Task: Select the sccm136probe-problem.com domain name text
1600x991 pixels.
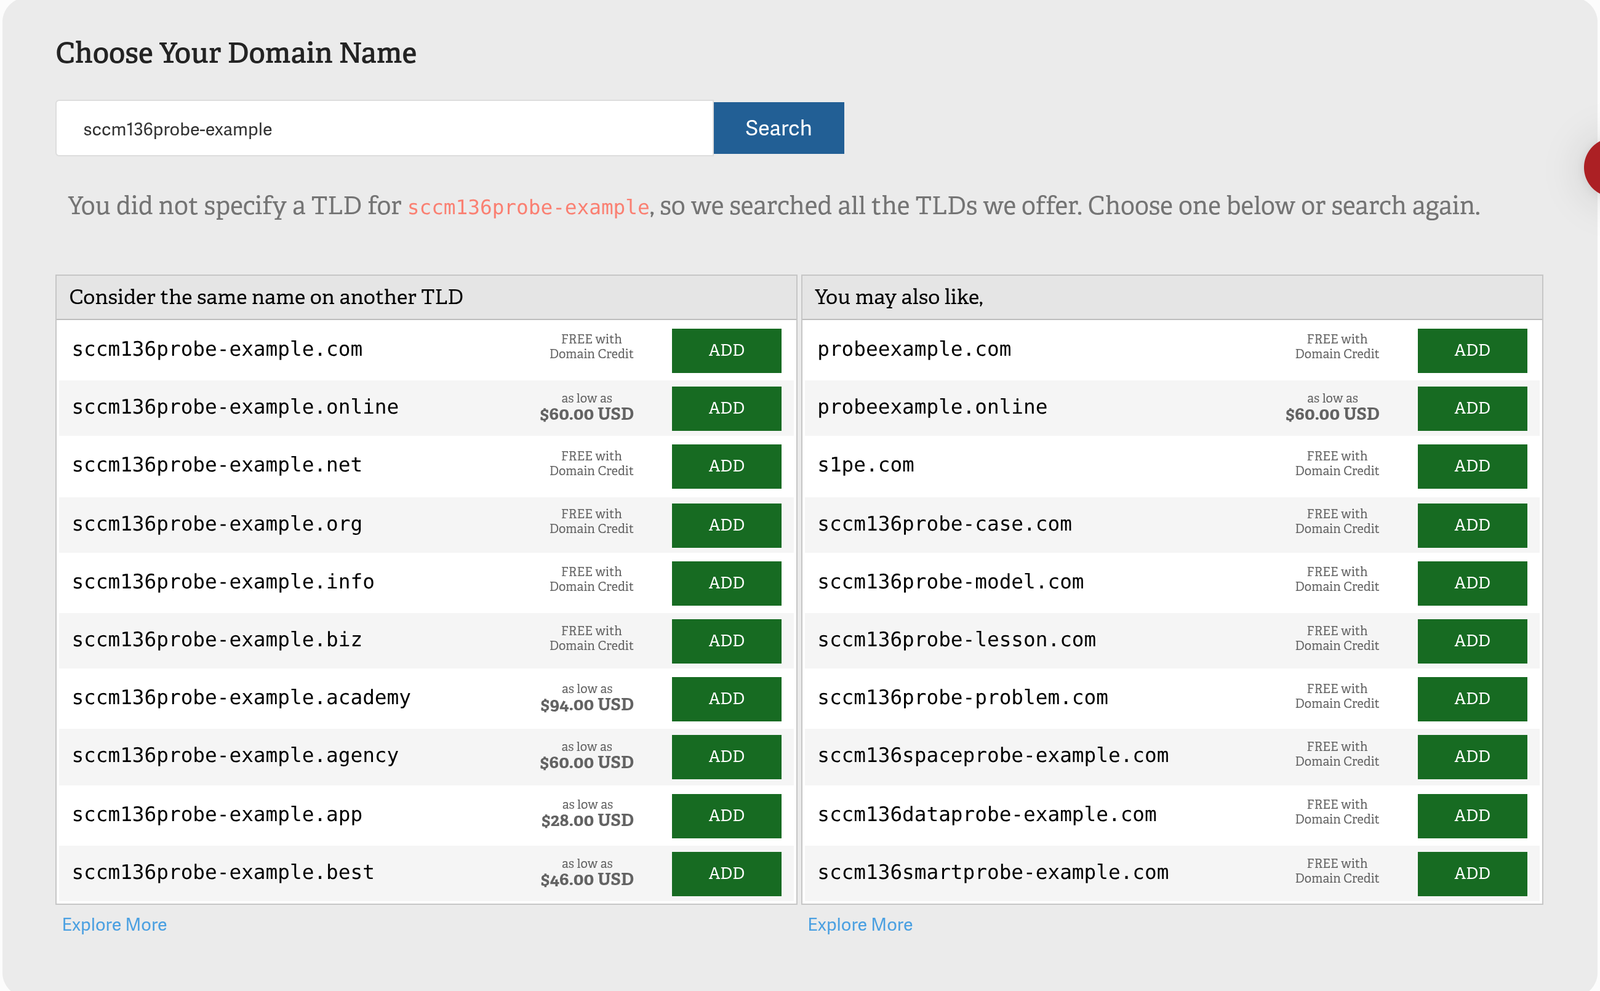Action: click(963, 699)
